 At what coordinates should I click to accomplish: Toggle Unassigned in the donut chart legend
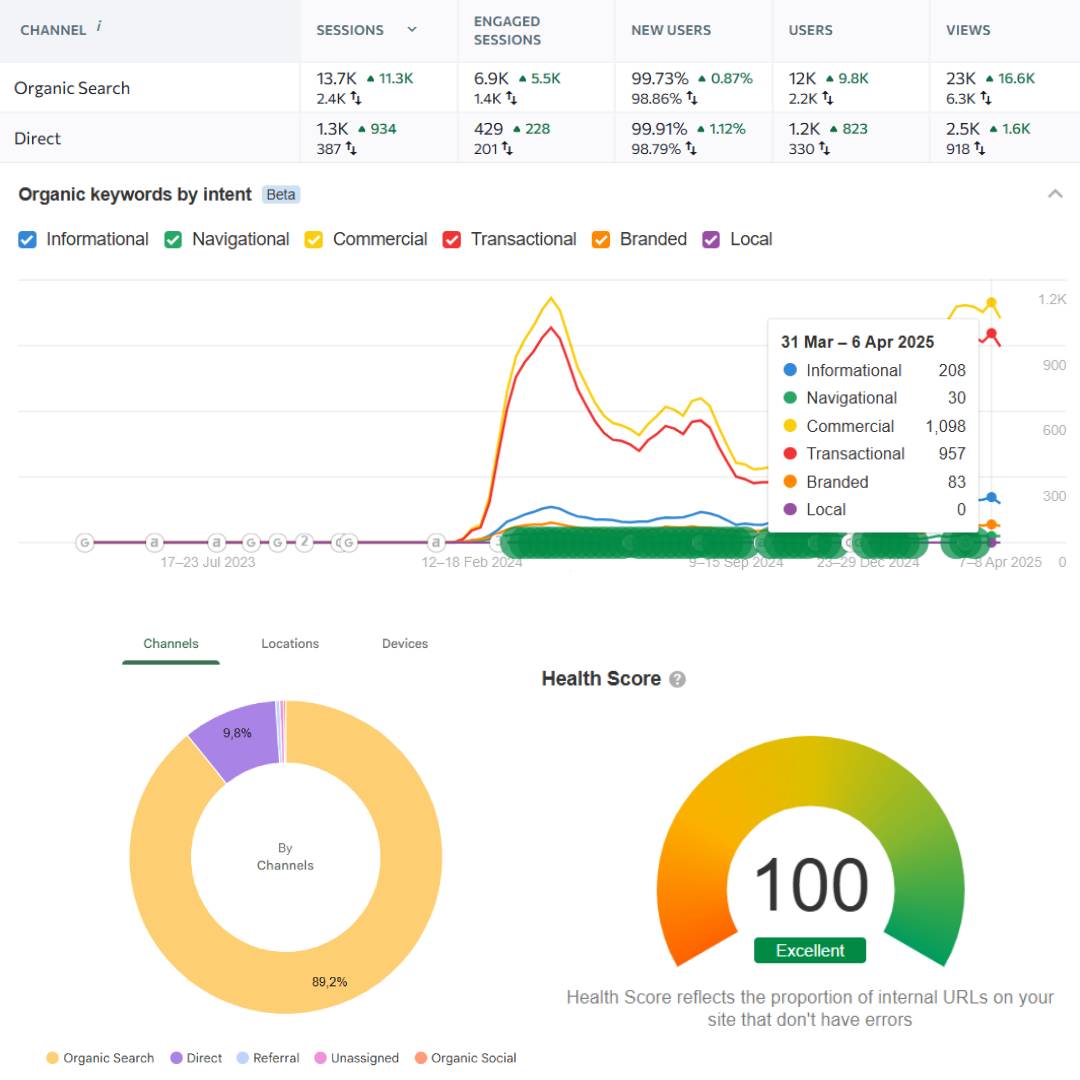[357, 1058]
